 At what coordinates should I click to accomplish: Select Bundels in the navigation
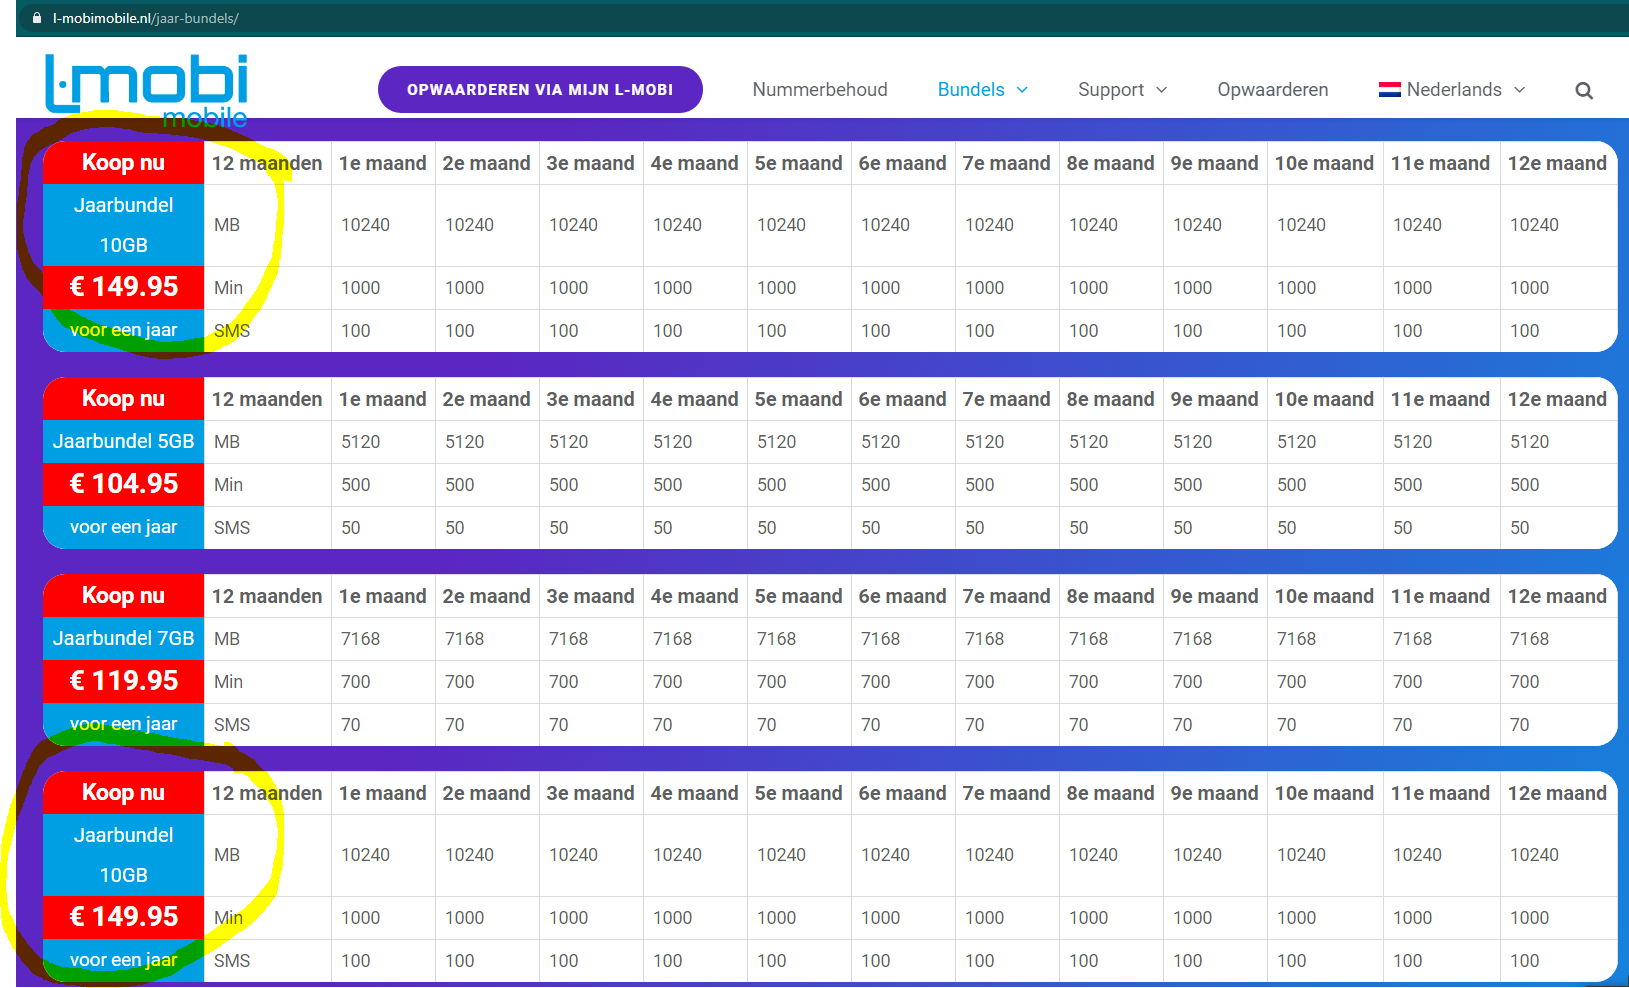[x=971, y=90]
